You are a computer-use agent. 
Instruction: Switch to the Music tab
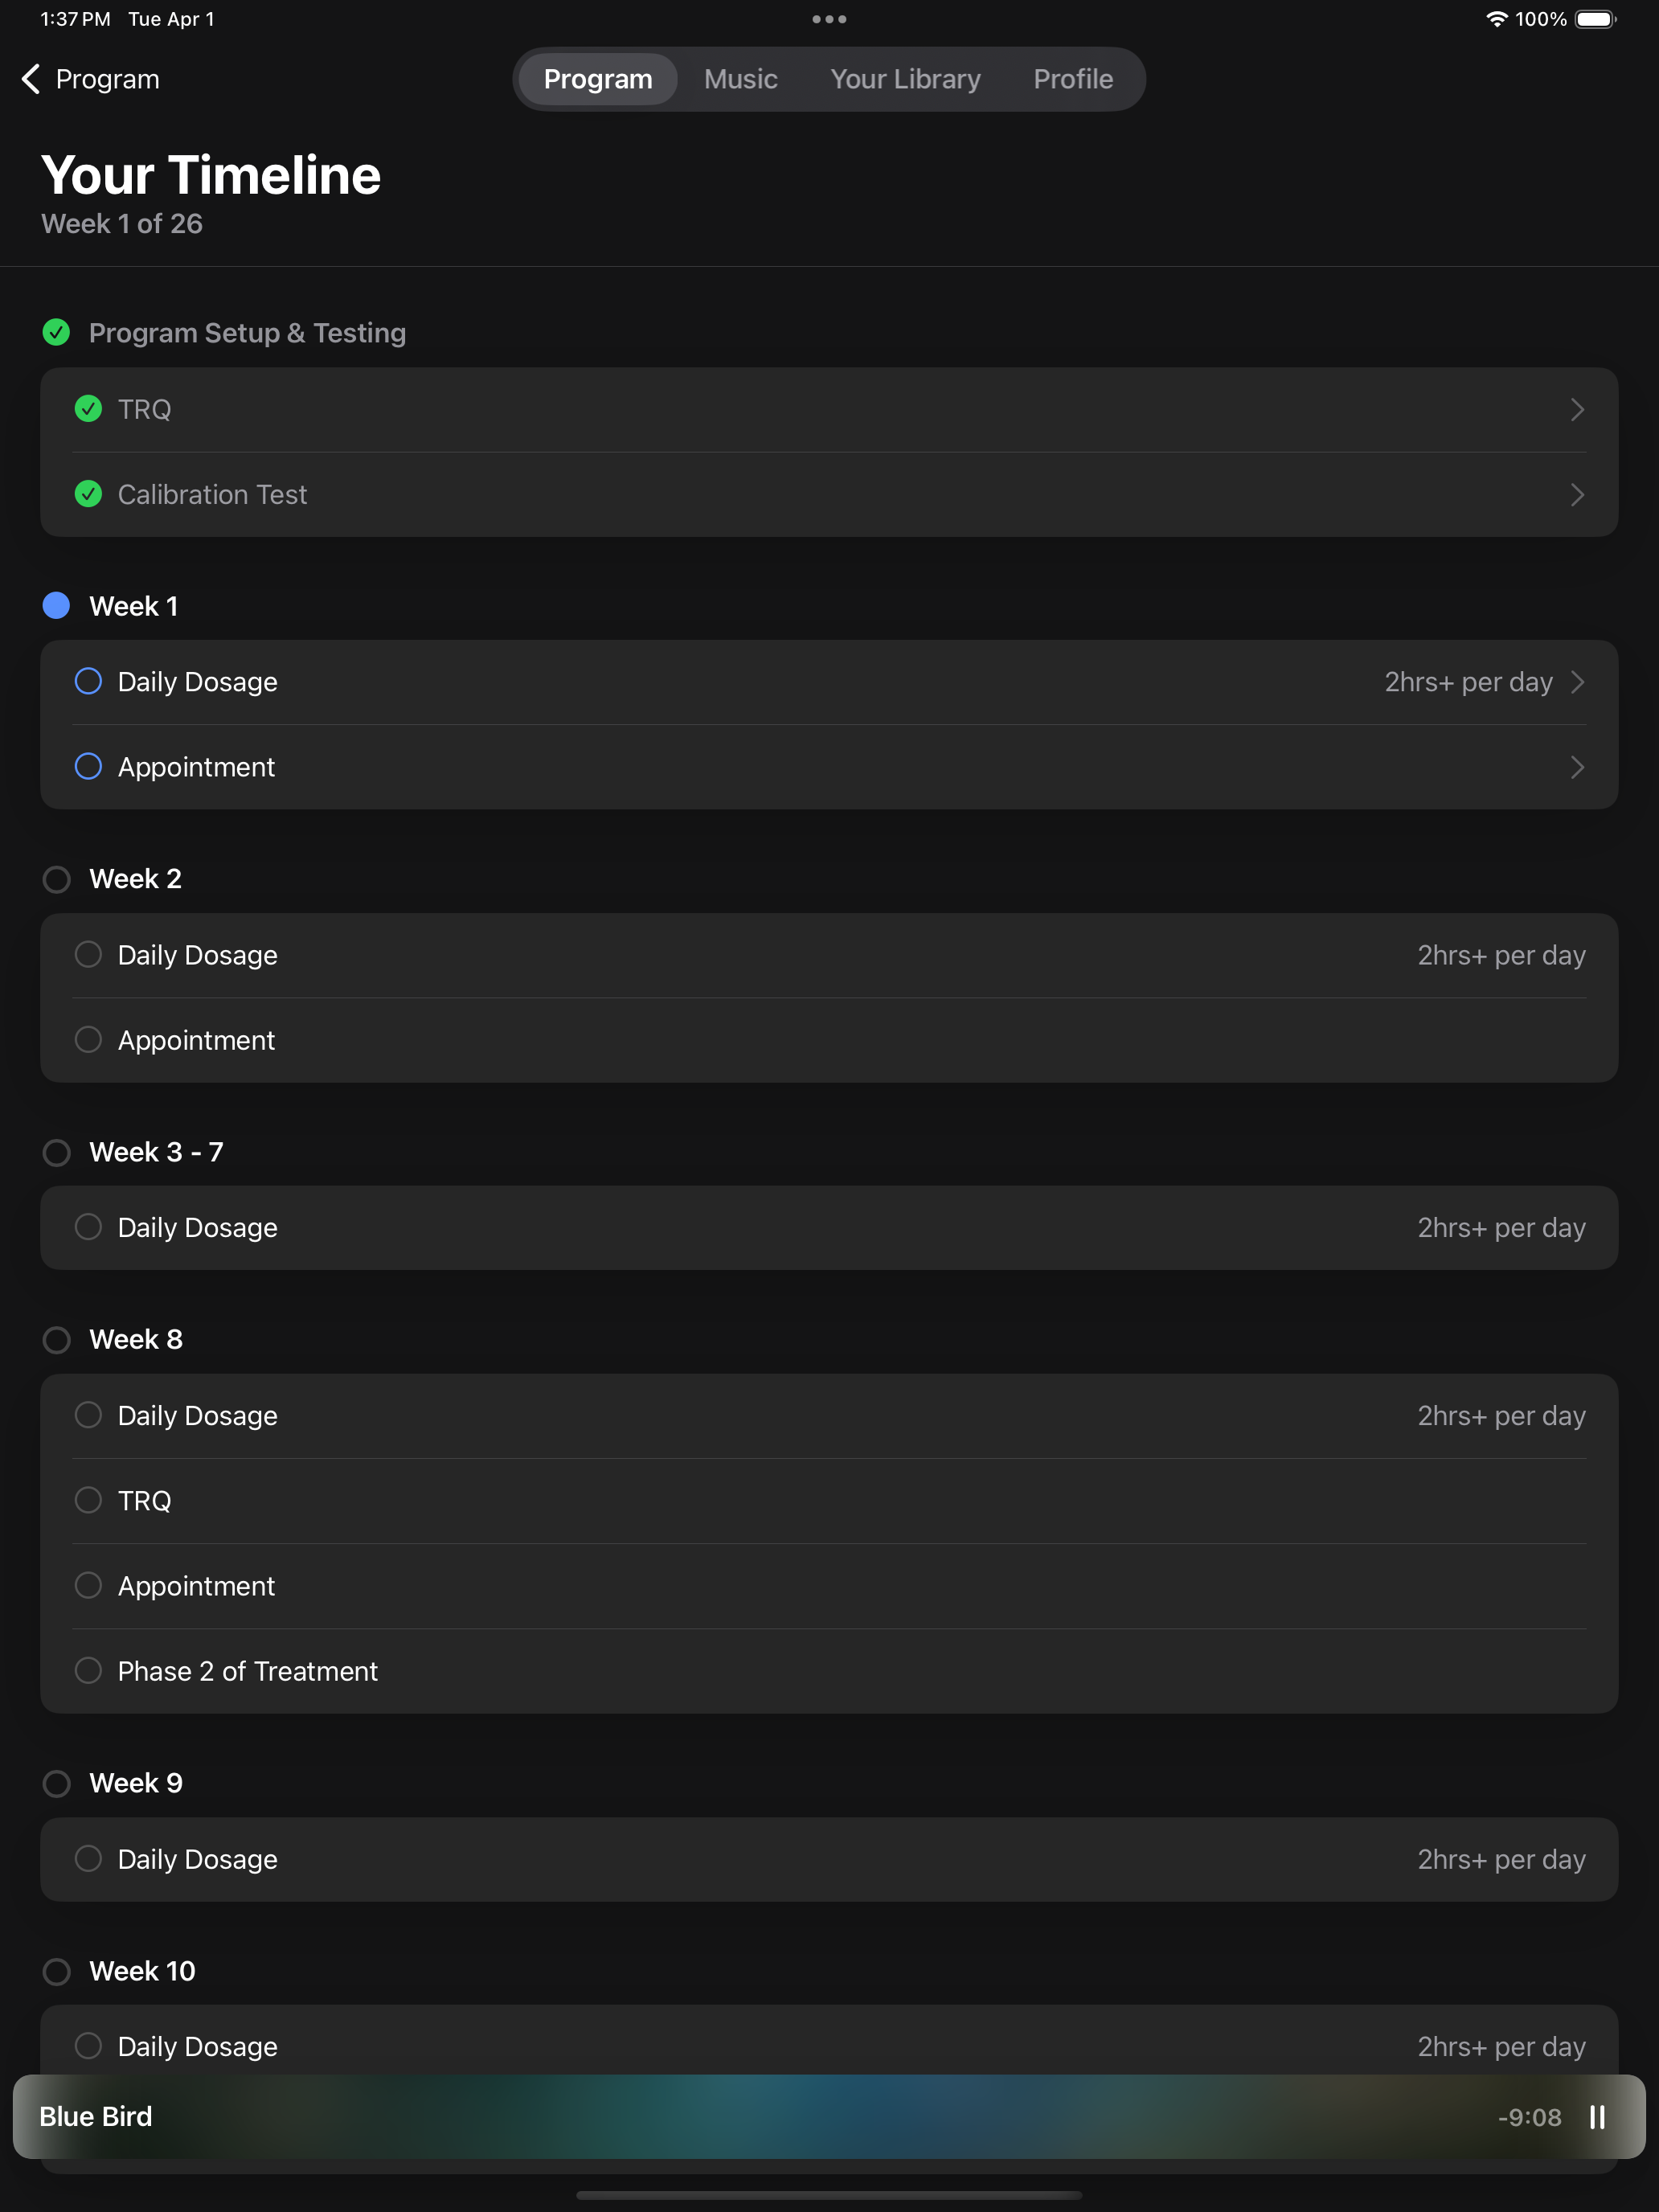click(740, 79)
